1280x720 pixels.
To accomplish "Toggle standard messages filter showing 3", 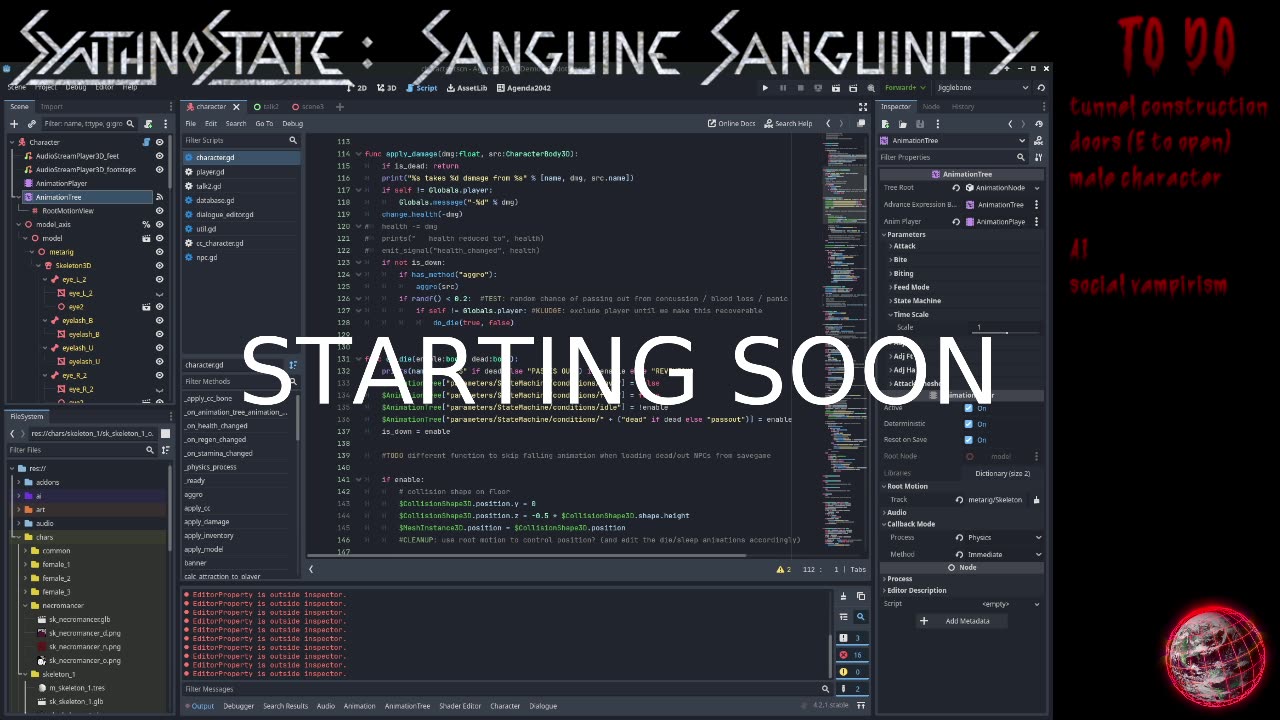I will [x=851, y=638].
